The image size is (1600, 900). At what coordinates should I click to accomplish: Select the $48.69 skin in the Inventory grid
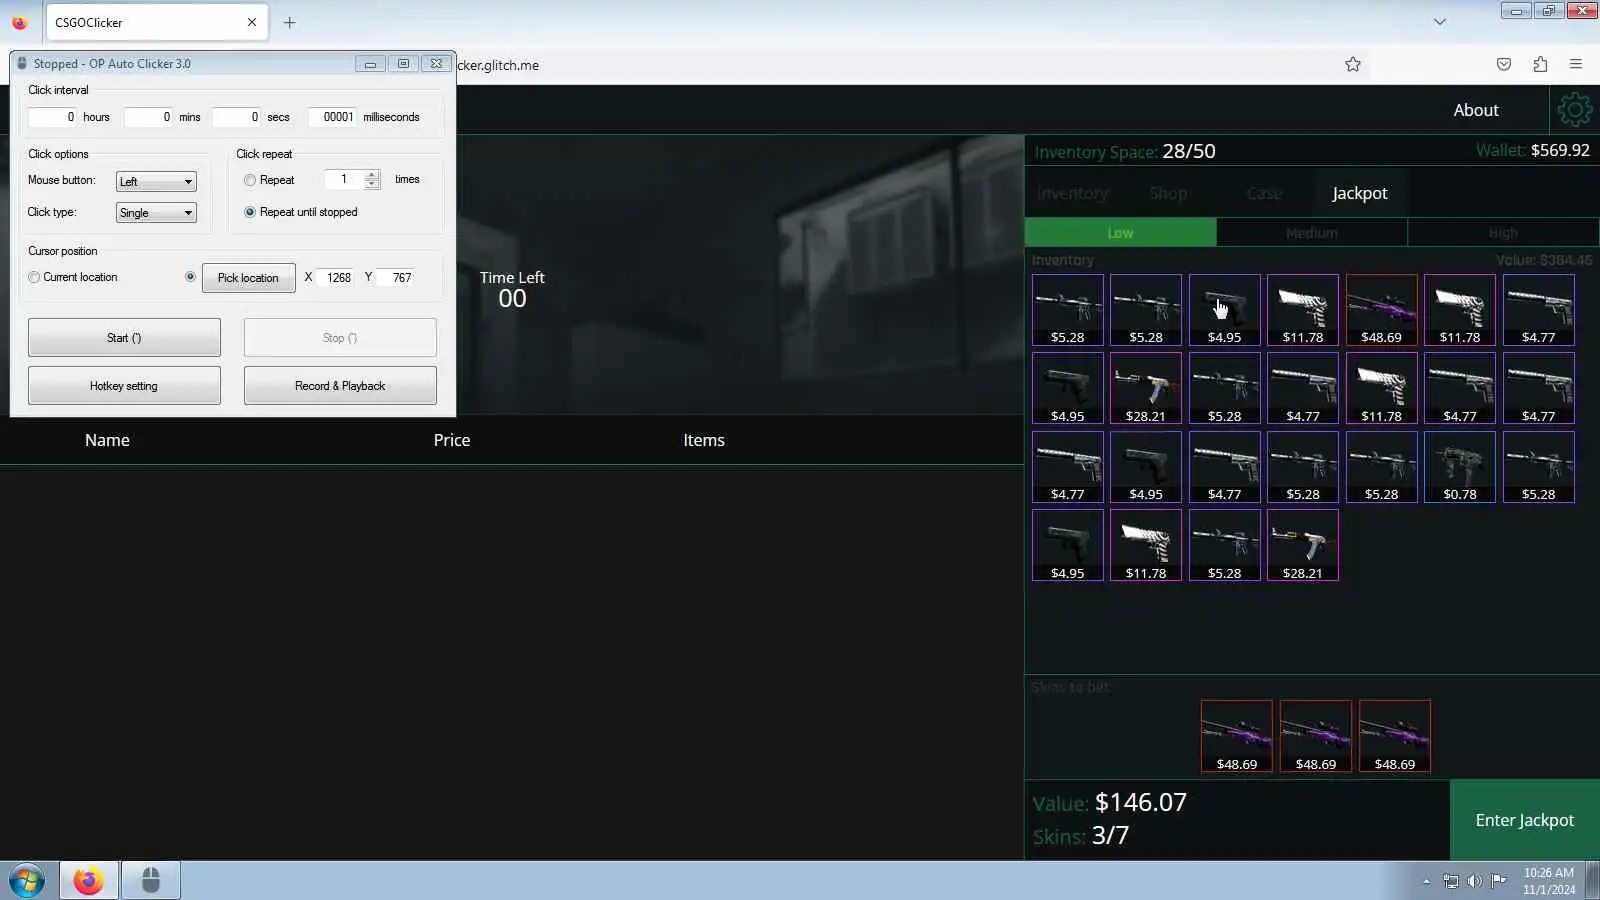[1381, 310]
